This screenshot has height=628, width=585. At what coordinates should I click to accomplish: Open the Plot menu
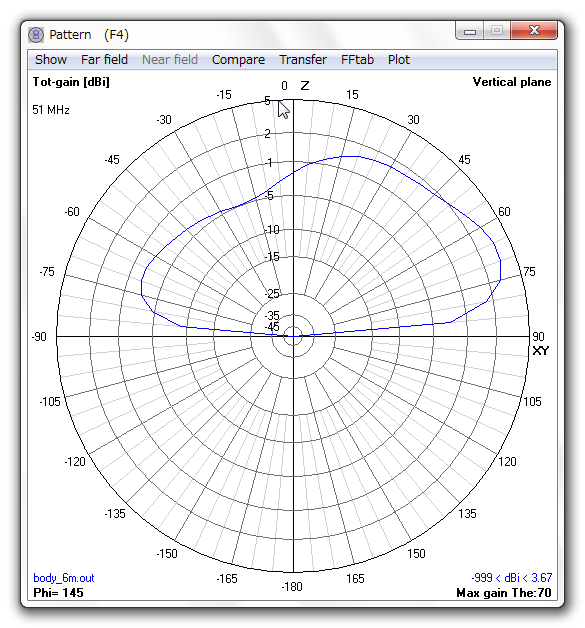coord(398,60)
